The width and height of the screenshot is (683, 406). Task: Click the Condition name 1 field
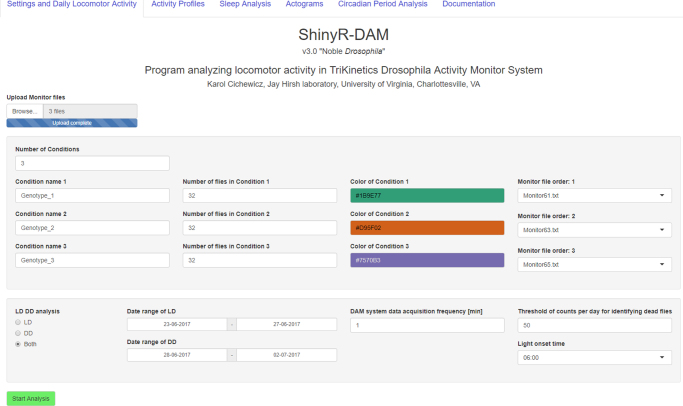point(92,196)
